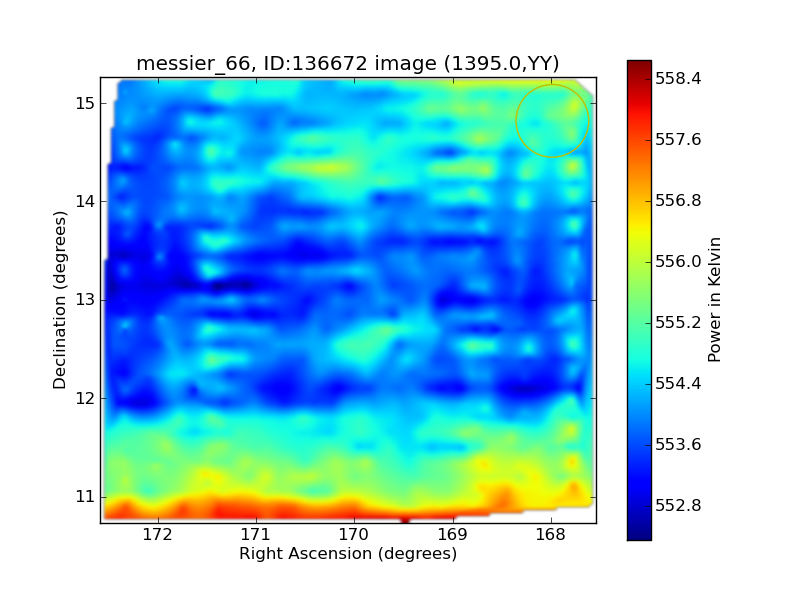Click the y-axis tick label '13'

point(85,300)
